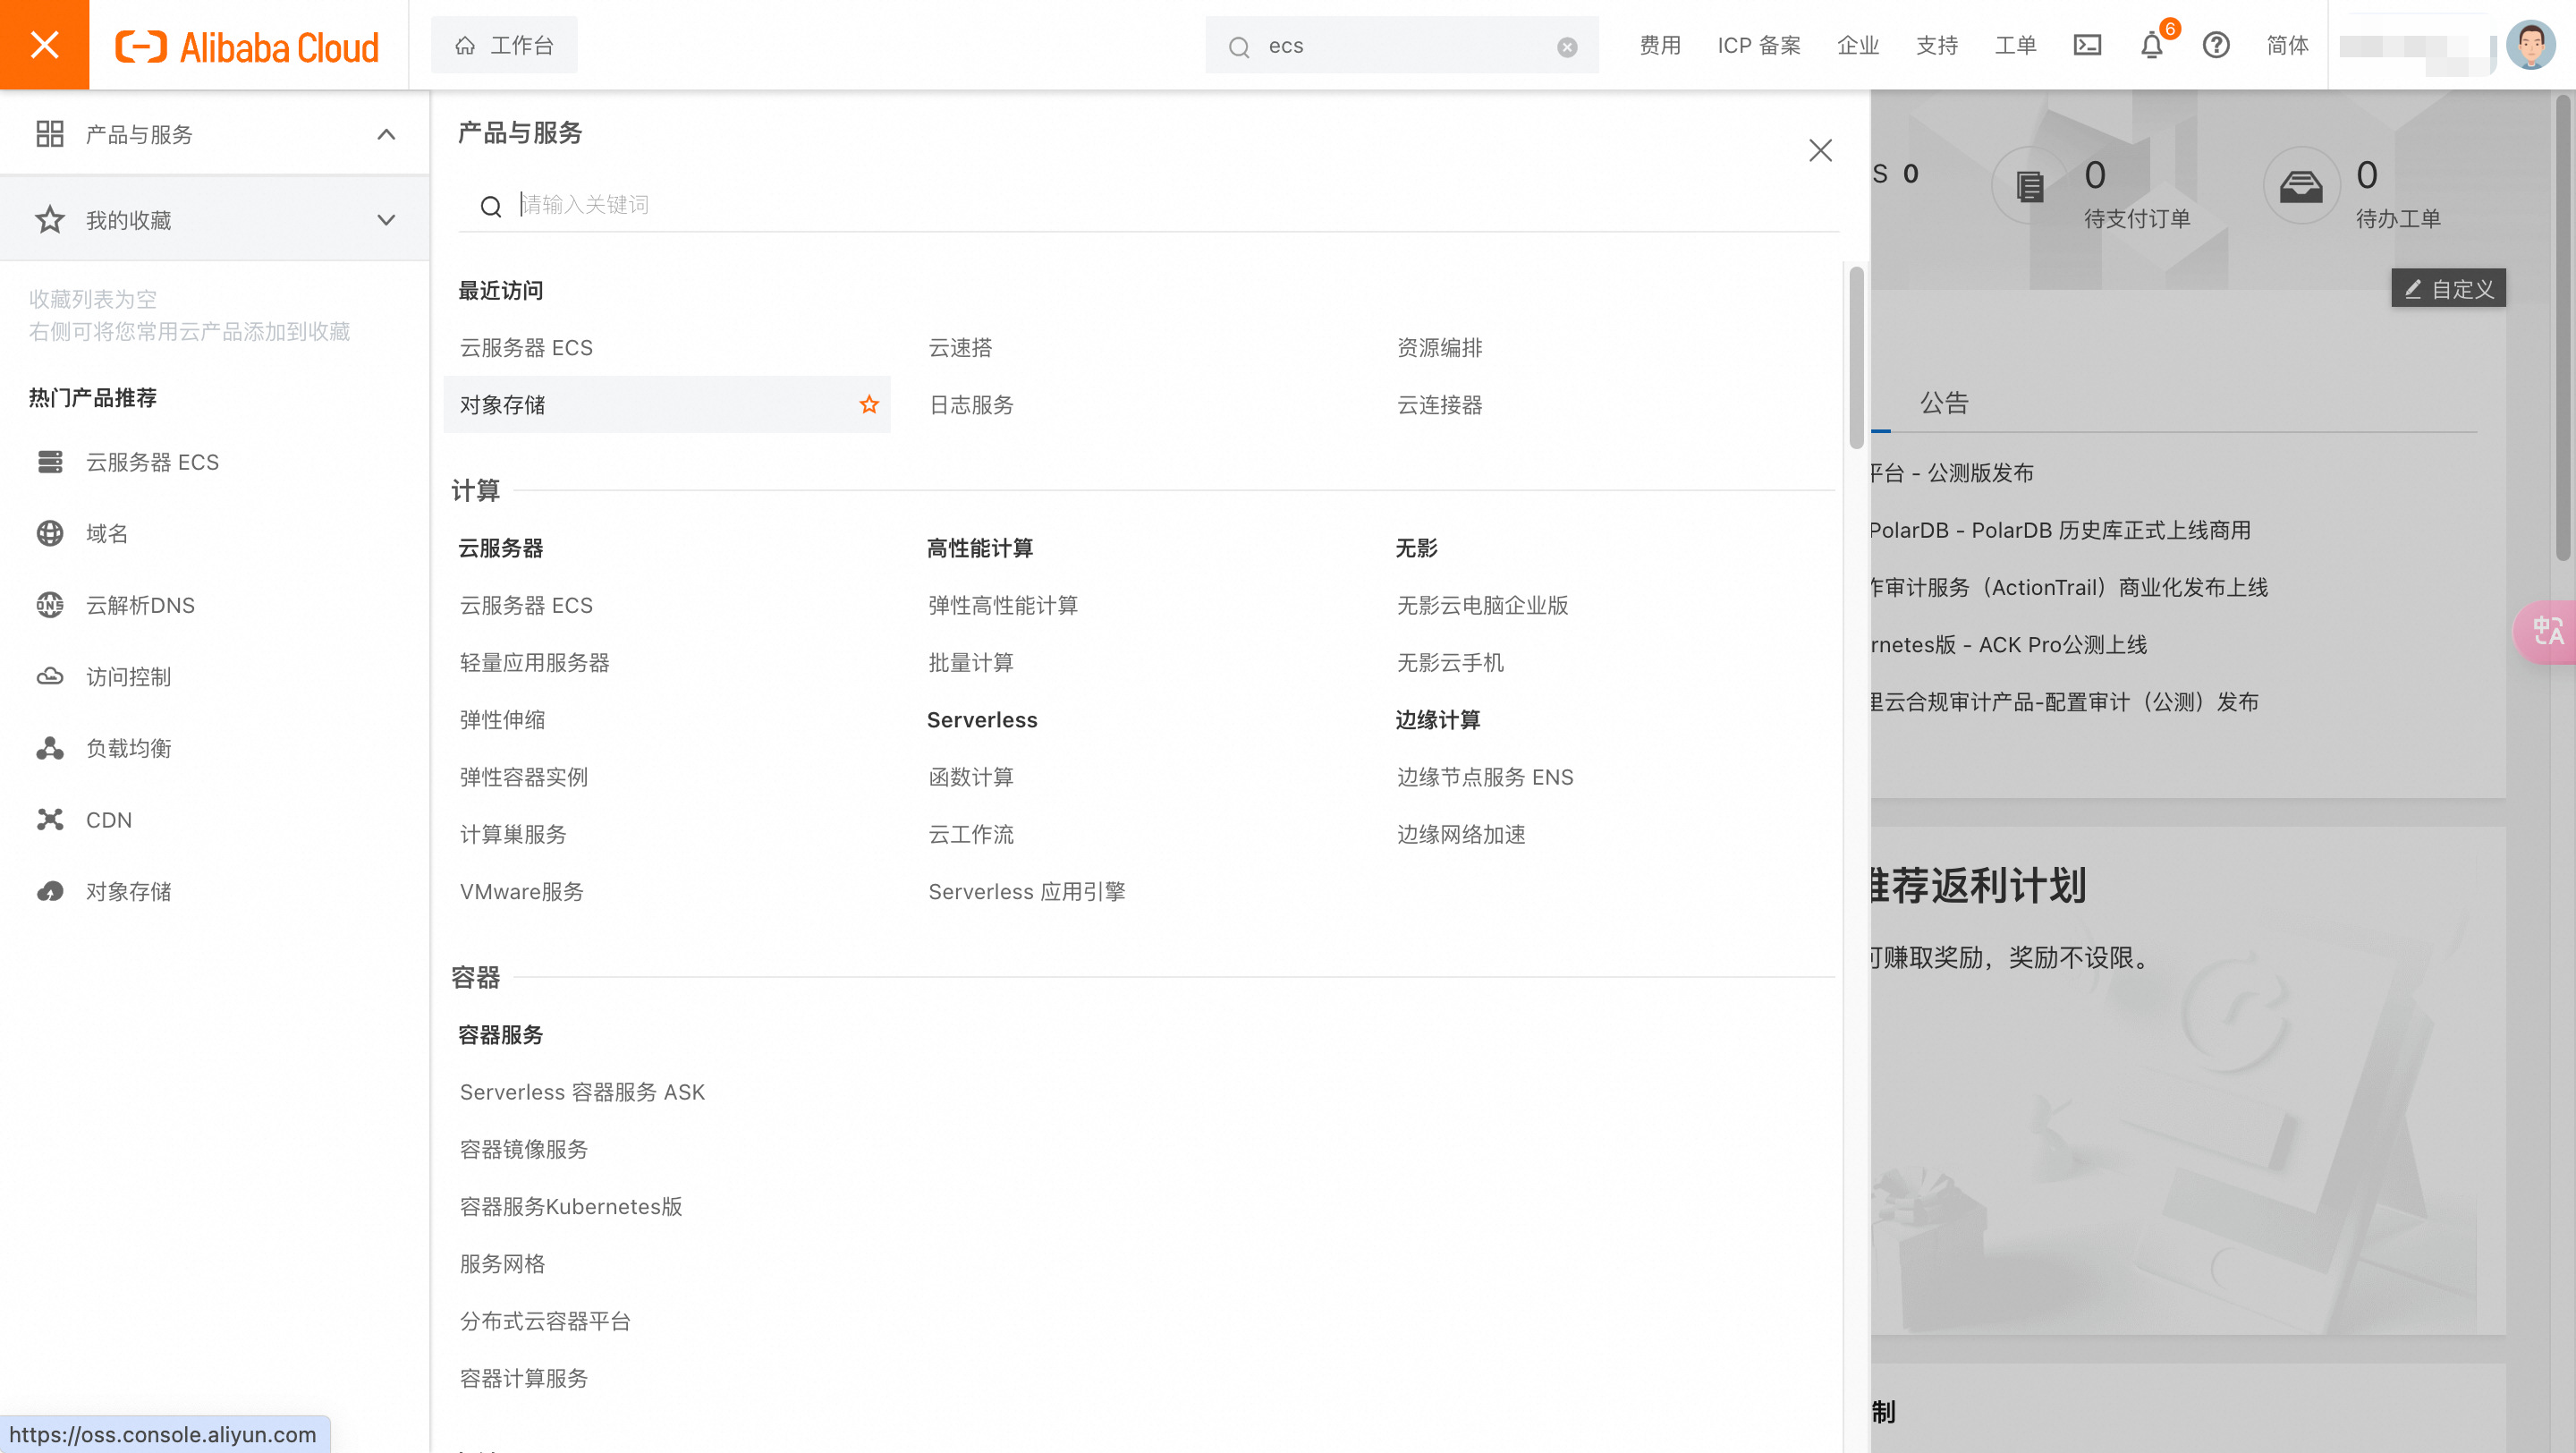Open 云解析DNS from the sidebar
Viewport: 2576px width, 1453px height.
[140, 605]
